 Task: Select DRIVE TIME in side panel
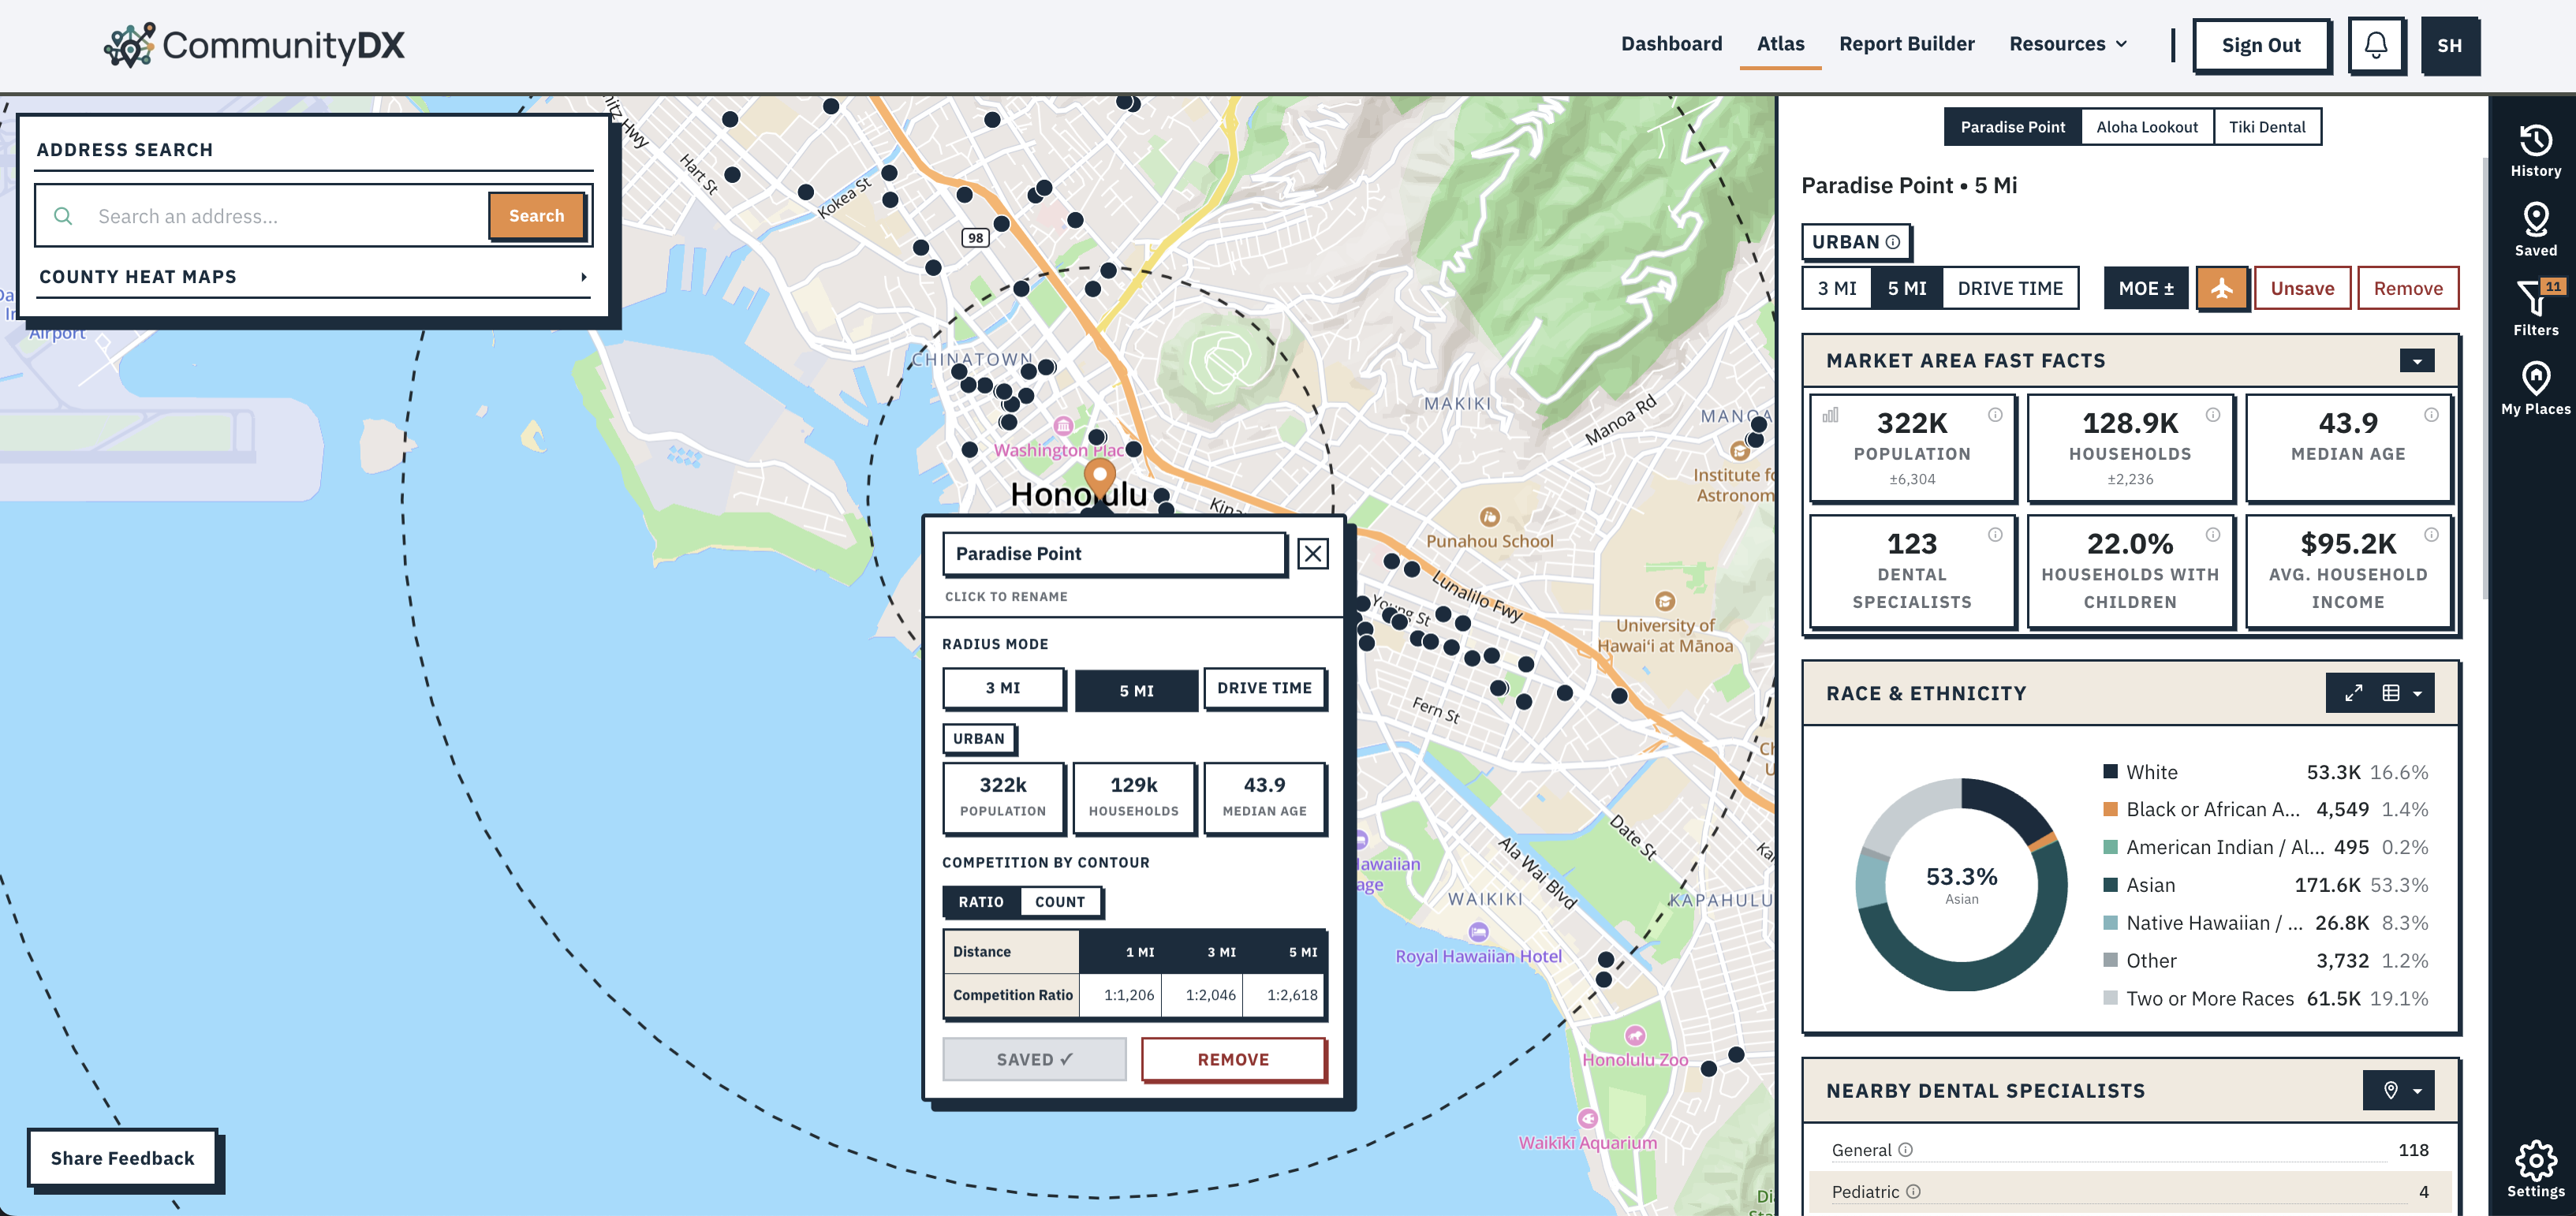2010,288
